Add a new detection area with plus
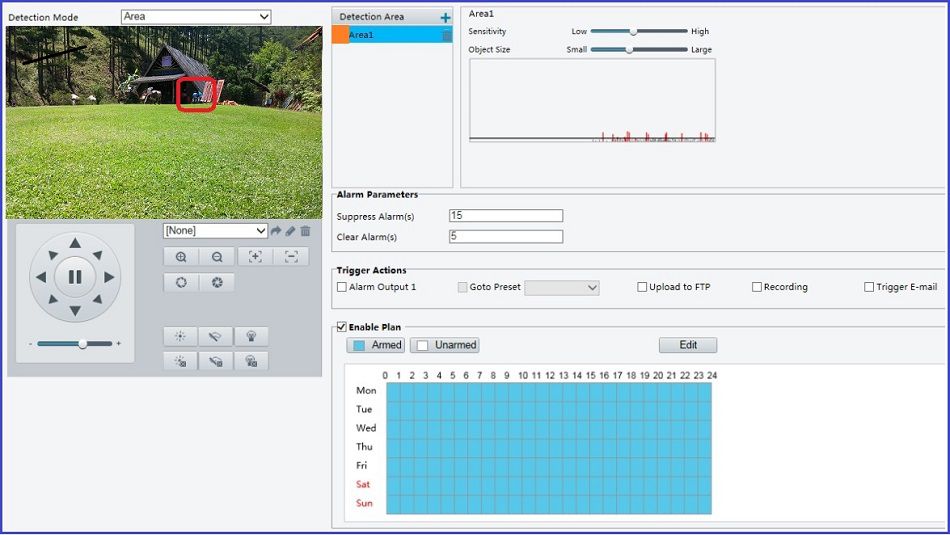The height and width of the screenshot is (535, 950). click(445, 18)
